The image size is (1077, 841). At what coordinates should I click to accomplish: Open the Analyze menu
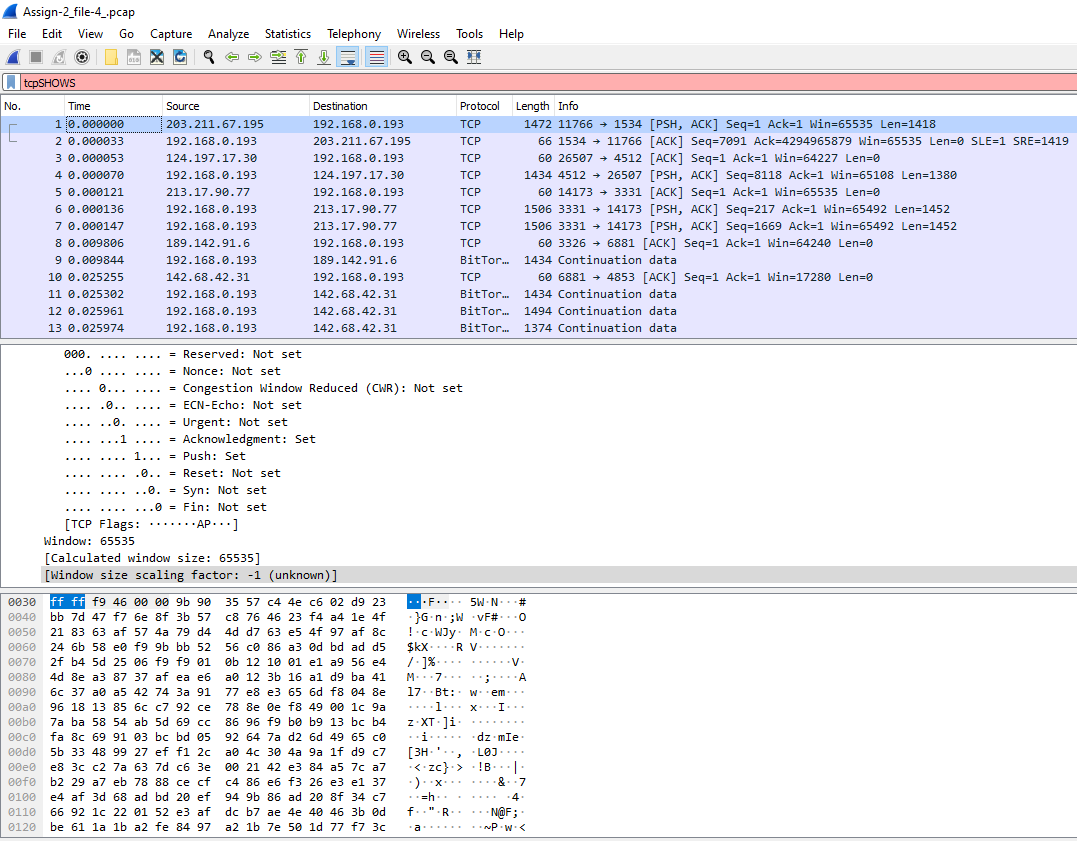pyautogui.click(x=229, y=33)
